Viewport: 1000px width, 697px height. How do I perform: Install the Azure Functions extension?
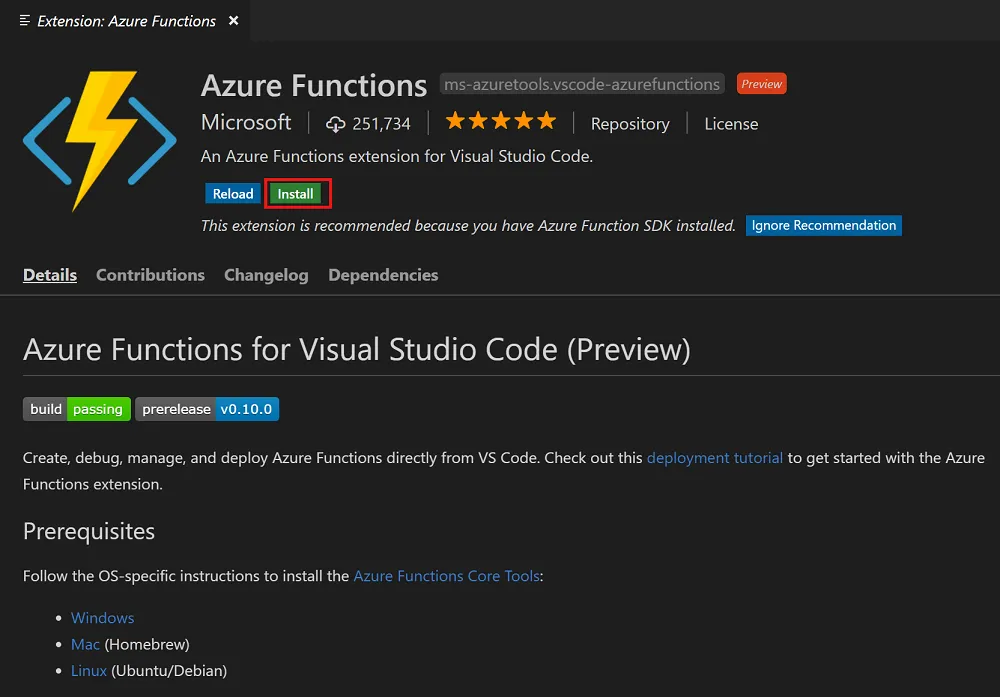pyautogui.click(x=295, y=194)
